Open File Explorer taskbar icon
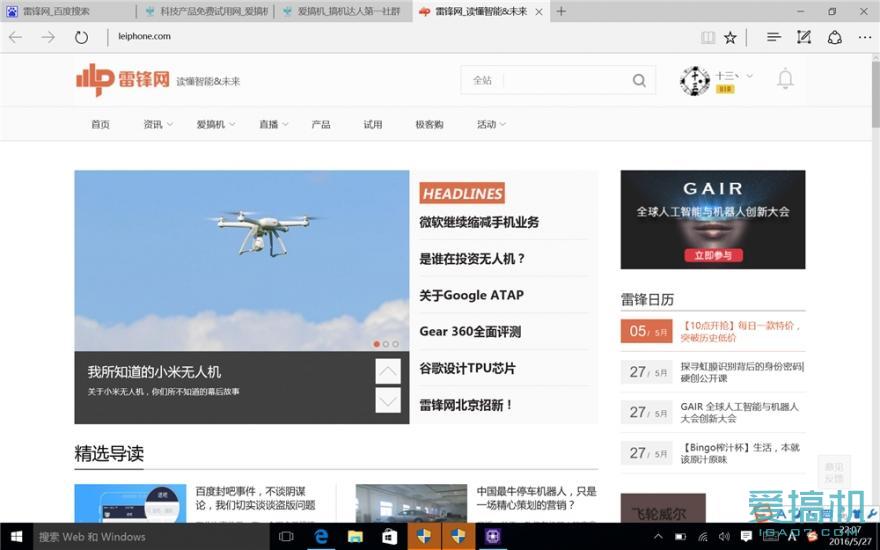The height and width of the screenshot is (550, 880). coord(355,537)
